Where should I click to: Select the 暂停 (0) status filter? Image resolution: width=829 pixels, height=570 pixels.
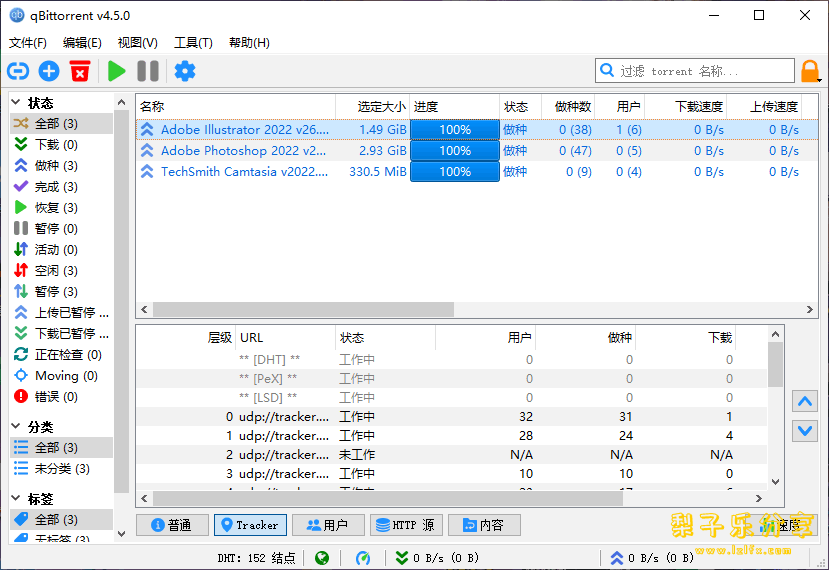pos(61,229)
